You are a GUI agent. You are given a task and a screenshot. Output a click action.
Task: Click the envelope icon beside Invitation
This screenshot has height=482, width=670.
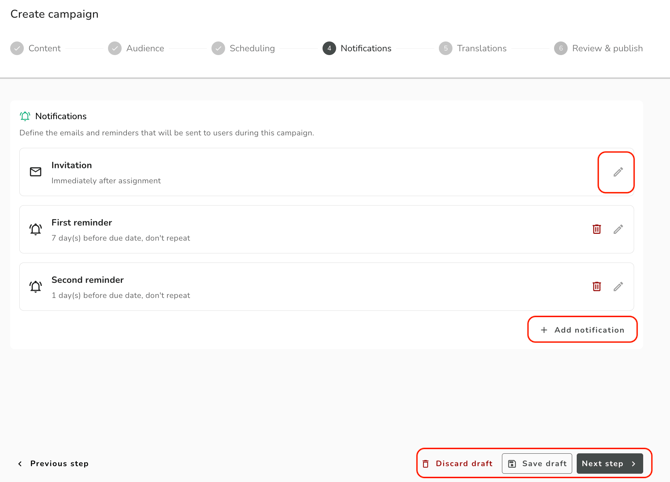pos(35,172)
